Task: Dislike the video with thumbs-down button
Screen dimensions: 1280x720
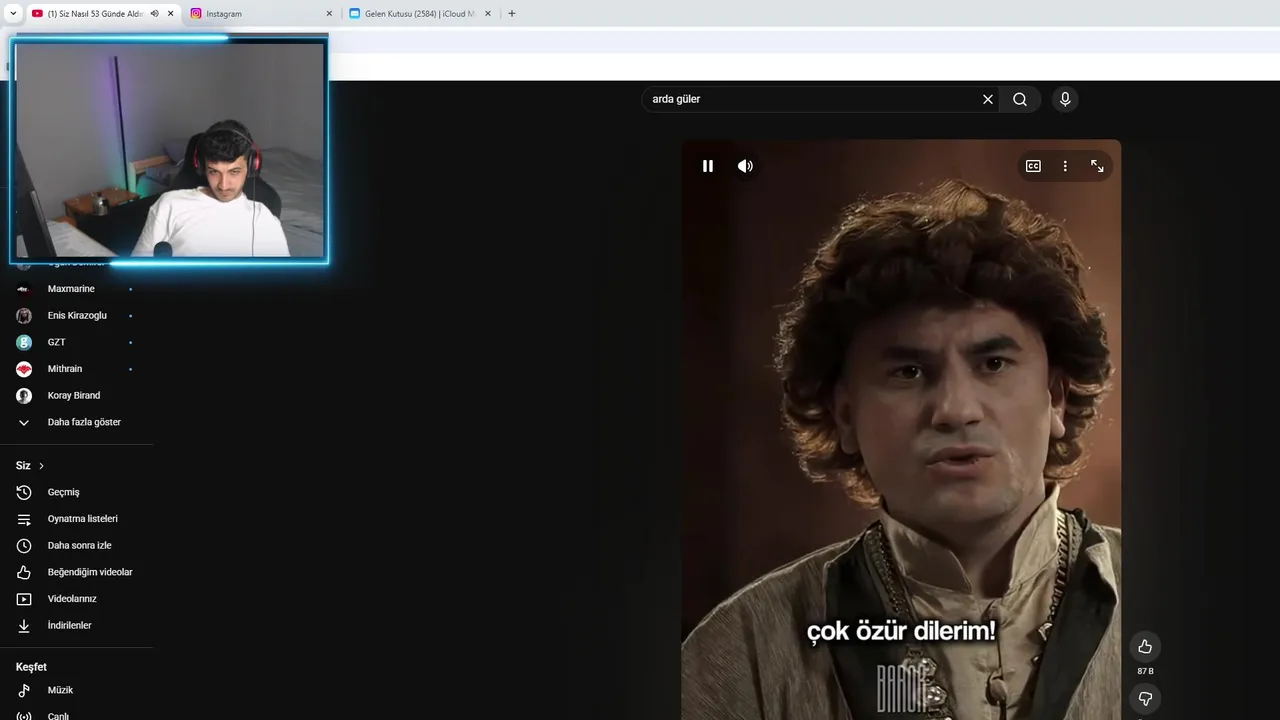Action: tap(1145, 698)
